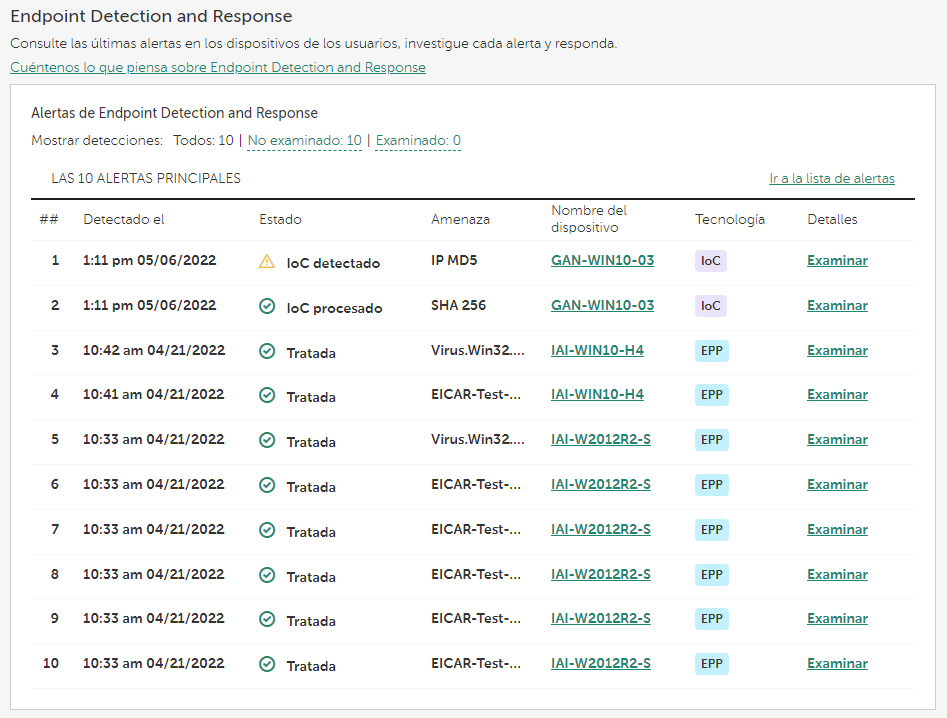
Task: Click Examinar on row 5
Action: point(837,439)
